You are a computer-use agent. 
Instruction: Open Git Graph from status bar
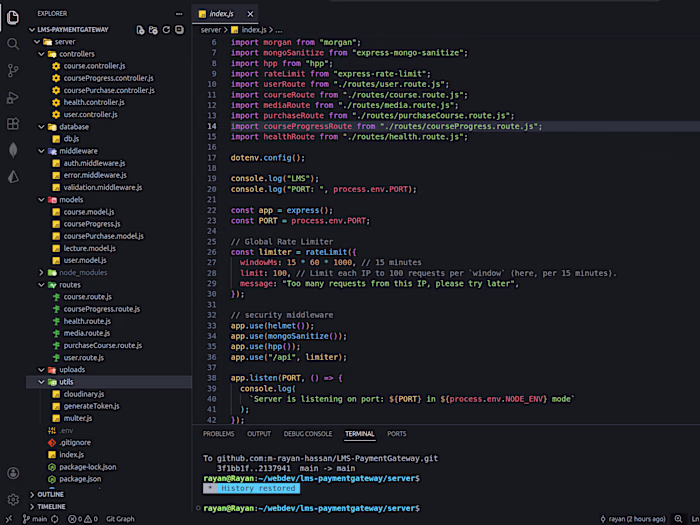[x=120, y=519]
